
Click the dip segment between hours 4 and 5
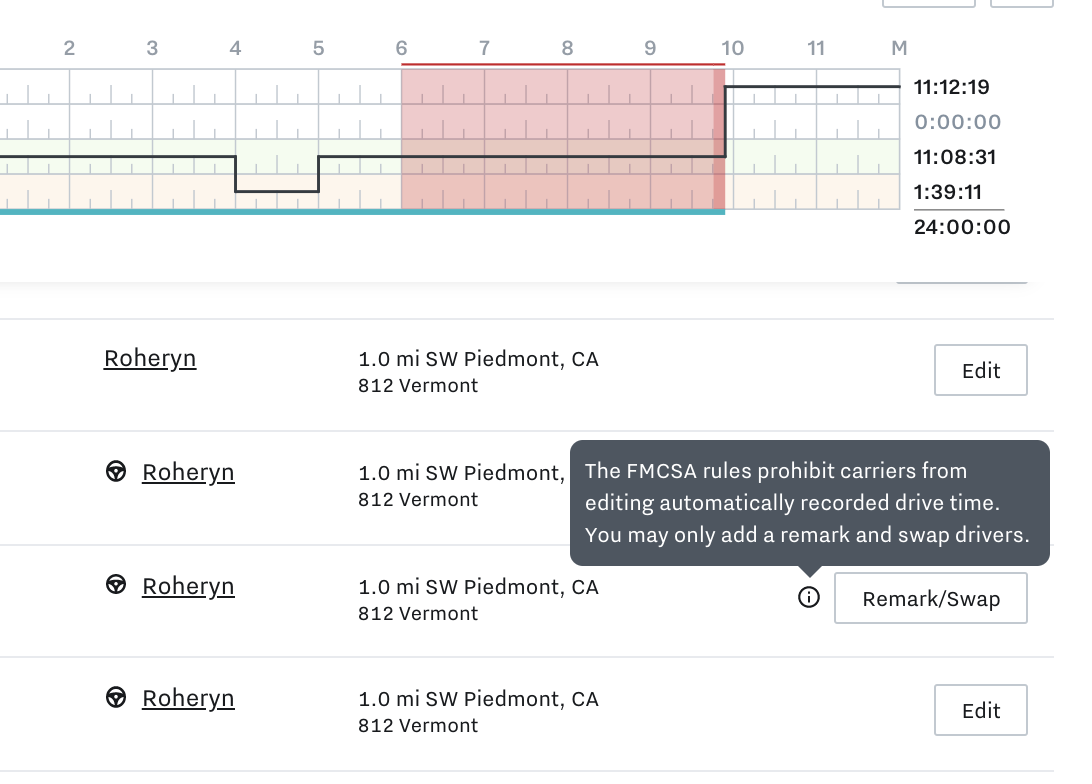[277, 191]
